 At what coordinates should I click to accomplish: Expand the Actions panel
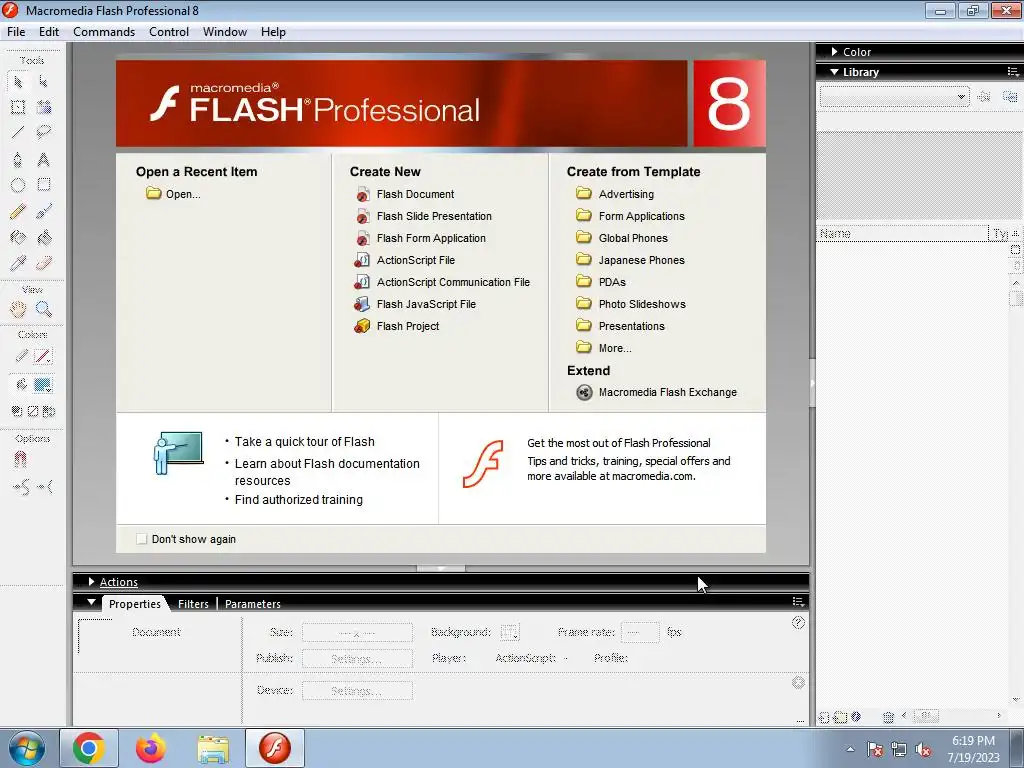[x=91, y=581]
